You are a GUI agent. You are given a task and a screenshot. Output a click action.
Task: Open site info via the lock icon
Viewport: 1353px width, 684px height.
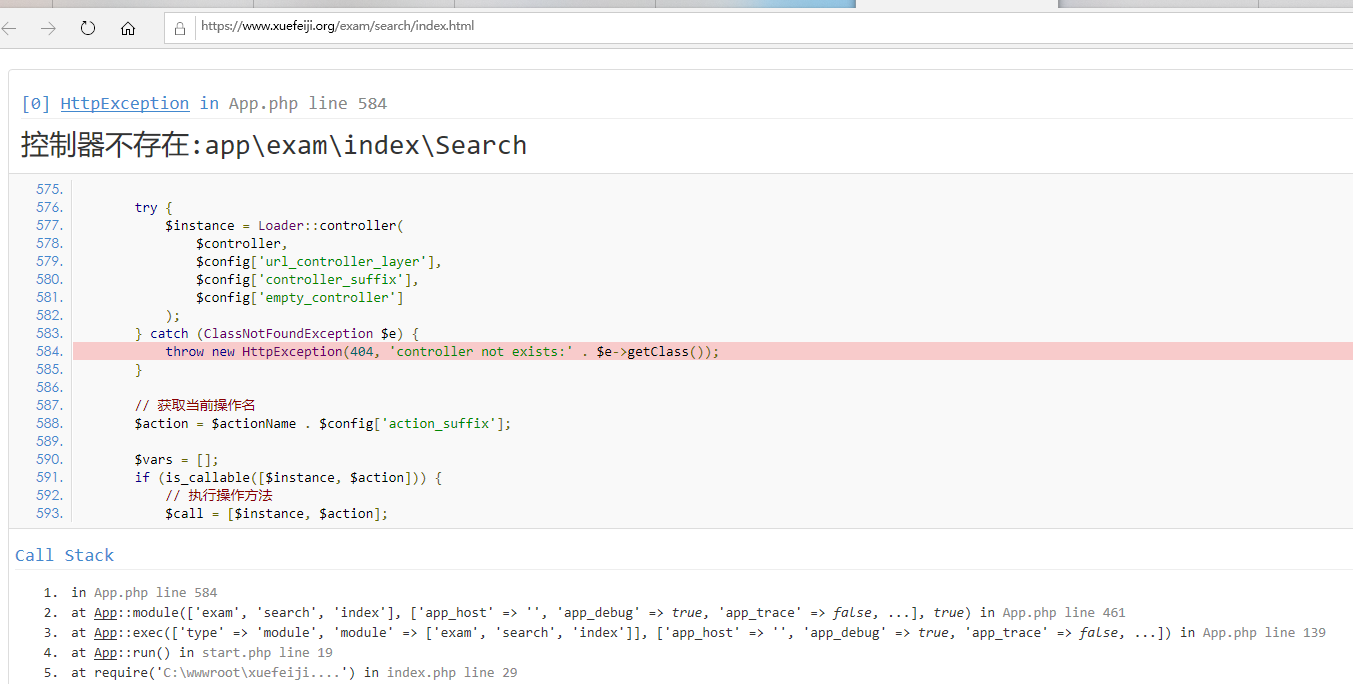coord(180,28)
